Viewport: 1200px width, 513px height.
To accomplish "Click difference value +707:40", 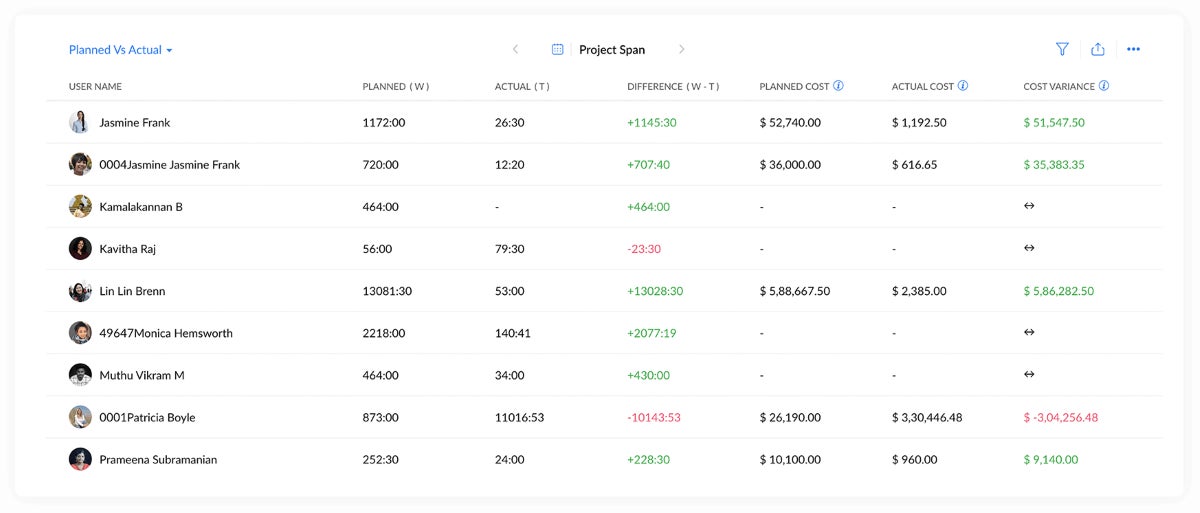I will [649, 165].
